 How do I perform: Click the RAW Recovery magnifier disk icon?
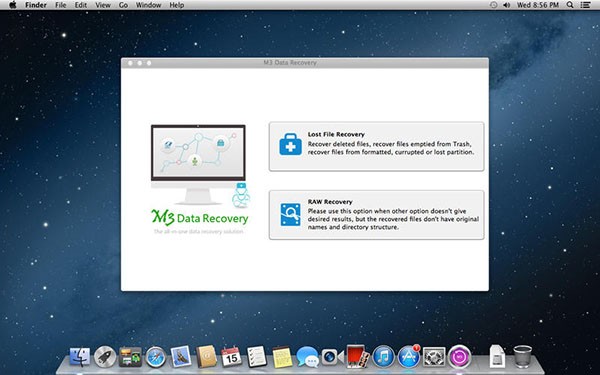click(x=290, y=215)
